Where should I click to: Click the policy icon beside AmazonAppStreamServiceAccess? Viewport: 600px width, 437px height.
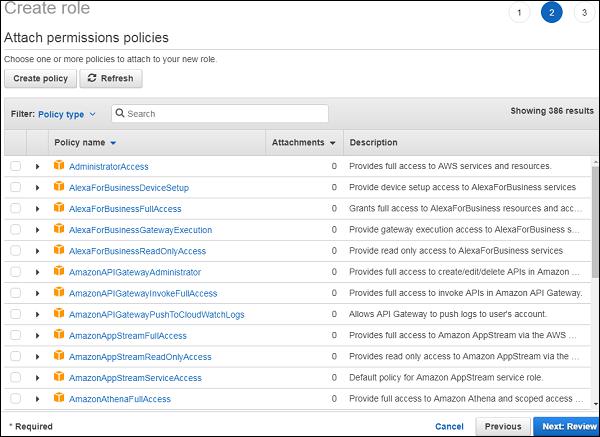(59, 378)
